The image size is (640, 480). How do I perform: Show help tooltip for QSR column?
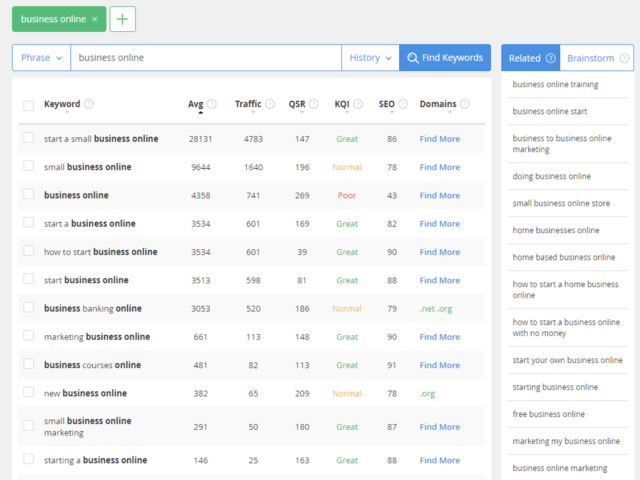coord(313,104)
